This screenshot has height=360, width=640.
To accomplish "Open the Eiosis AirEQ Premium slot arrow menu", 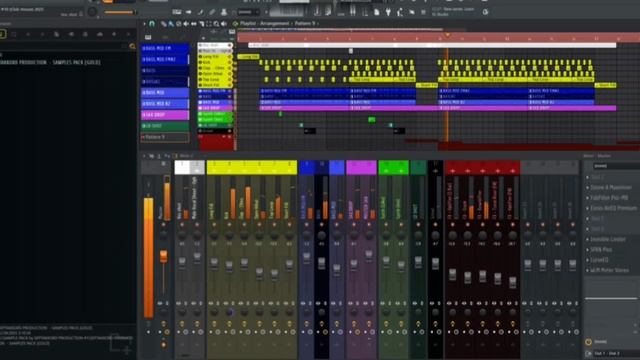I will pyautogui.click(x=587, y=208).
